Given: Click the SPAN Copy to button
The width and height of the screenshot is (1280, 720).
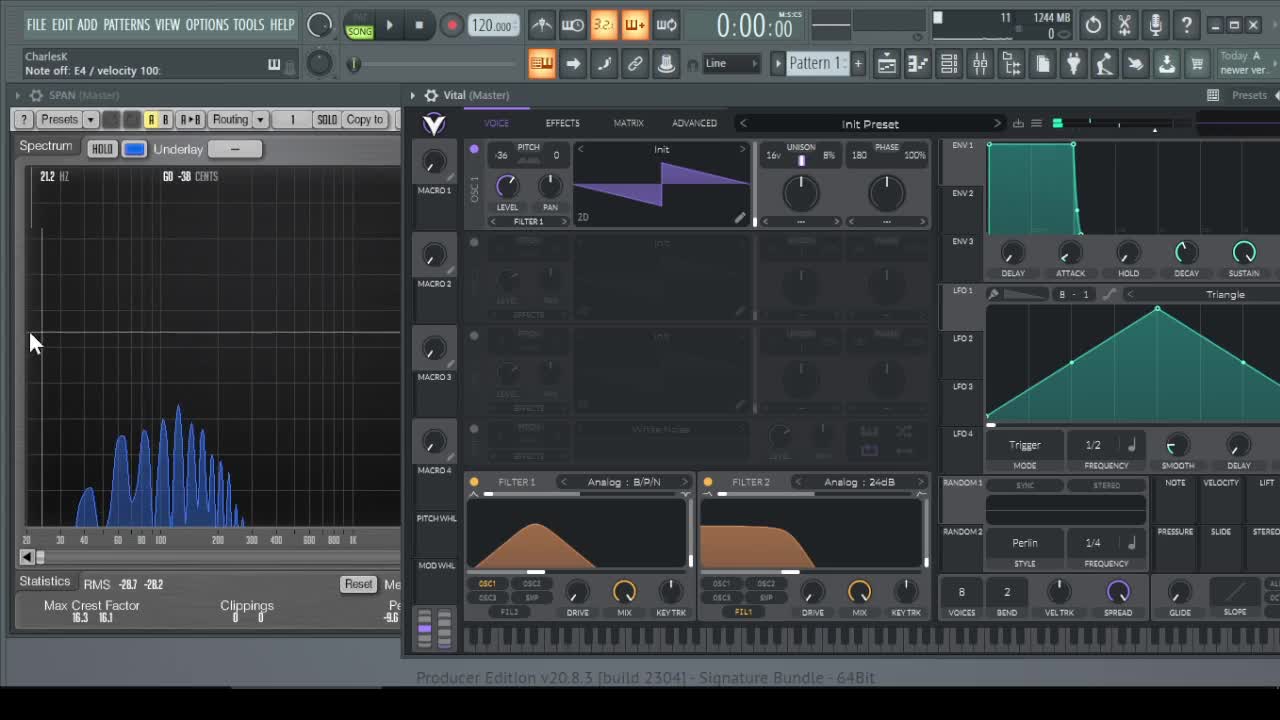Looking at the screenshot, I should pyautogui.click(x=365, y=119).
